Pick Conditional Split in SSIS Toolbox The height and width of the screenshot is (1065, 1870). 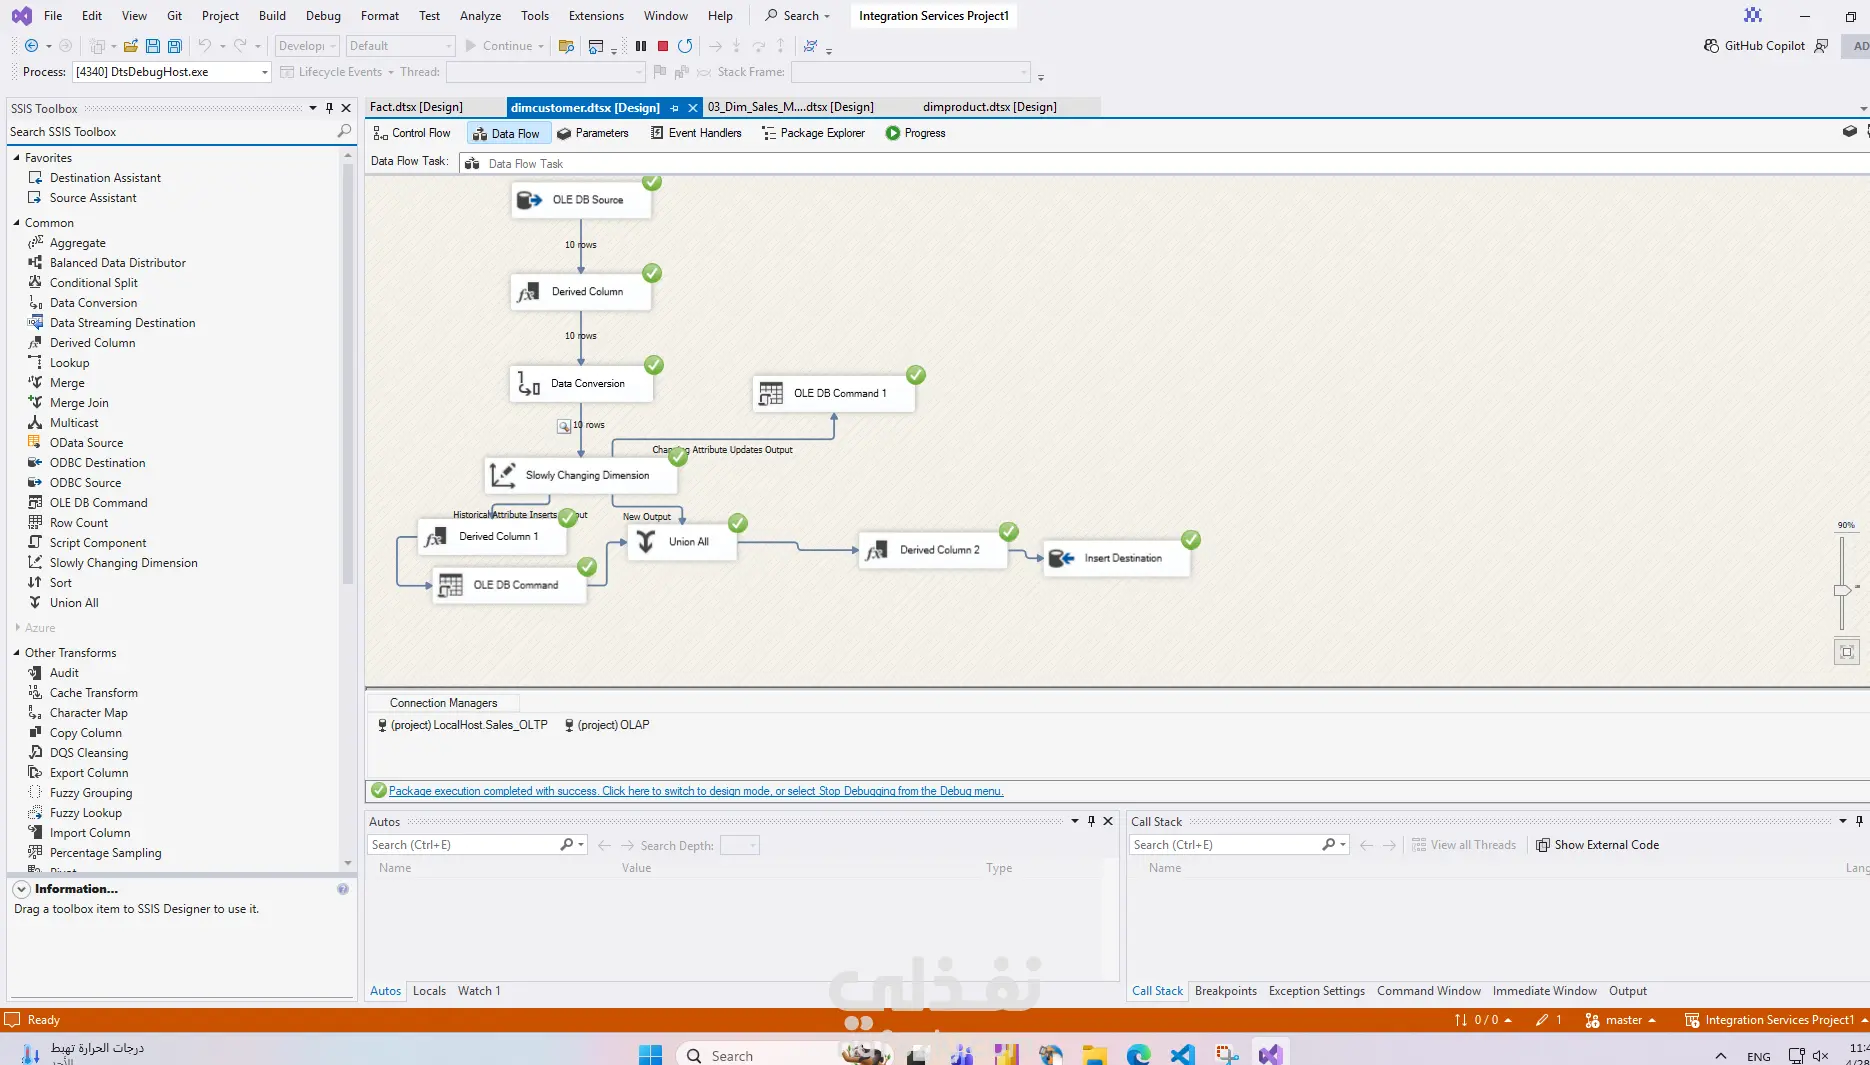[x=93, y=283]
